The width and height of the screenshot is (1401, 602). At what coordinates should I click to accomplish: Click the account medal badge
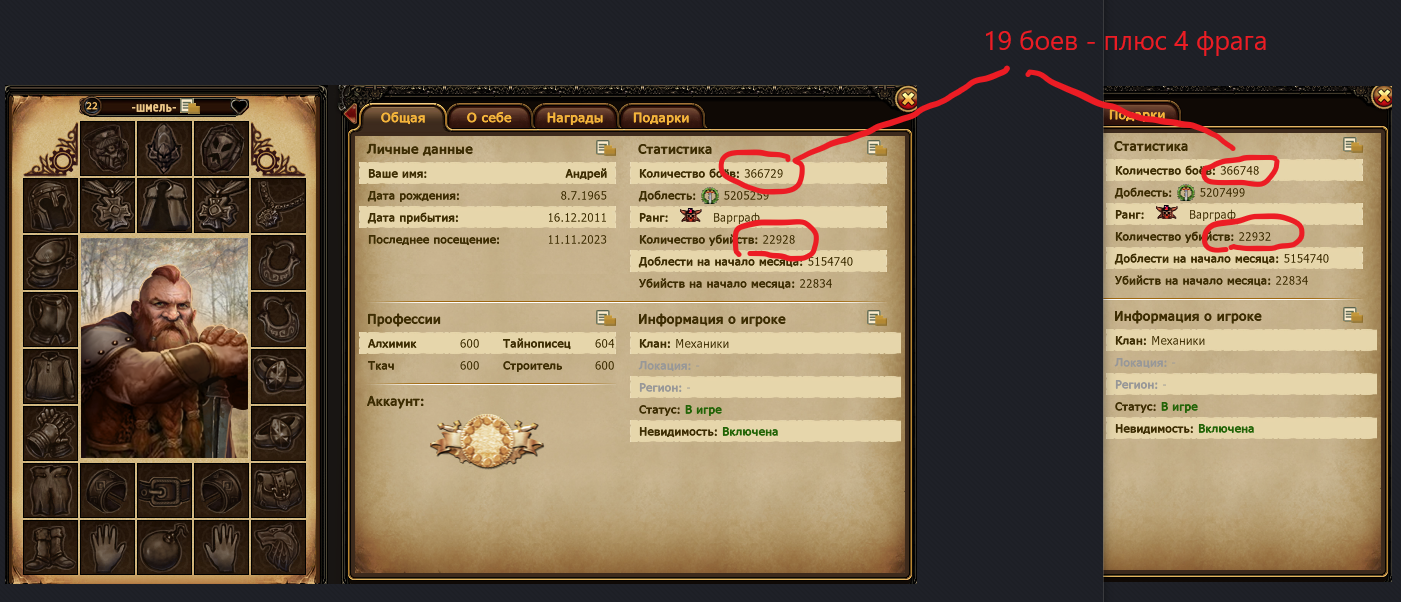click(x=487, y=439)
